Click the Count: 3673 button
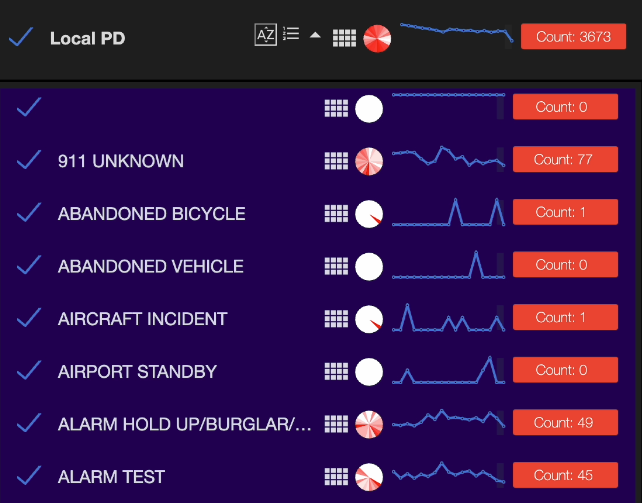 (573, 36)
